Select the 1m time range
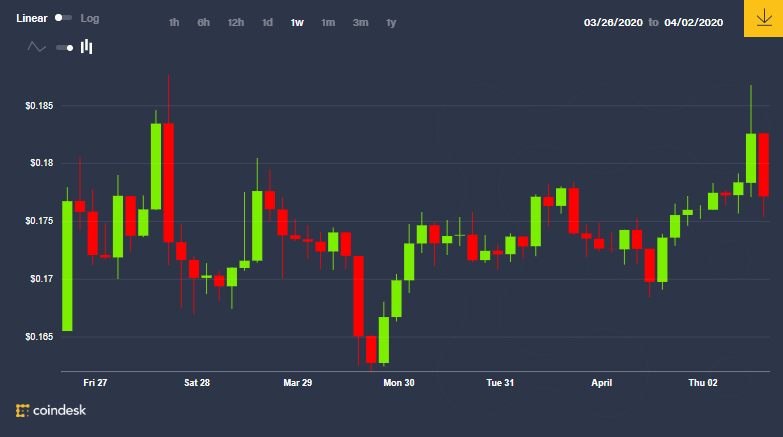 (328, 22)
